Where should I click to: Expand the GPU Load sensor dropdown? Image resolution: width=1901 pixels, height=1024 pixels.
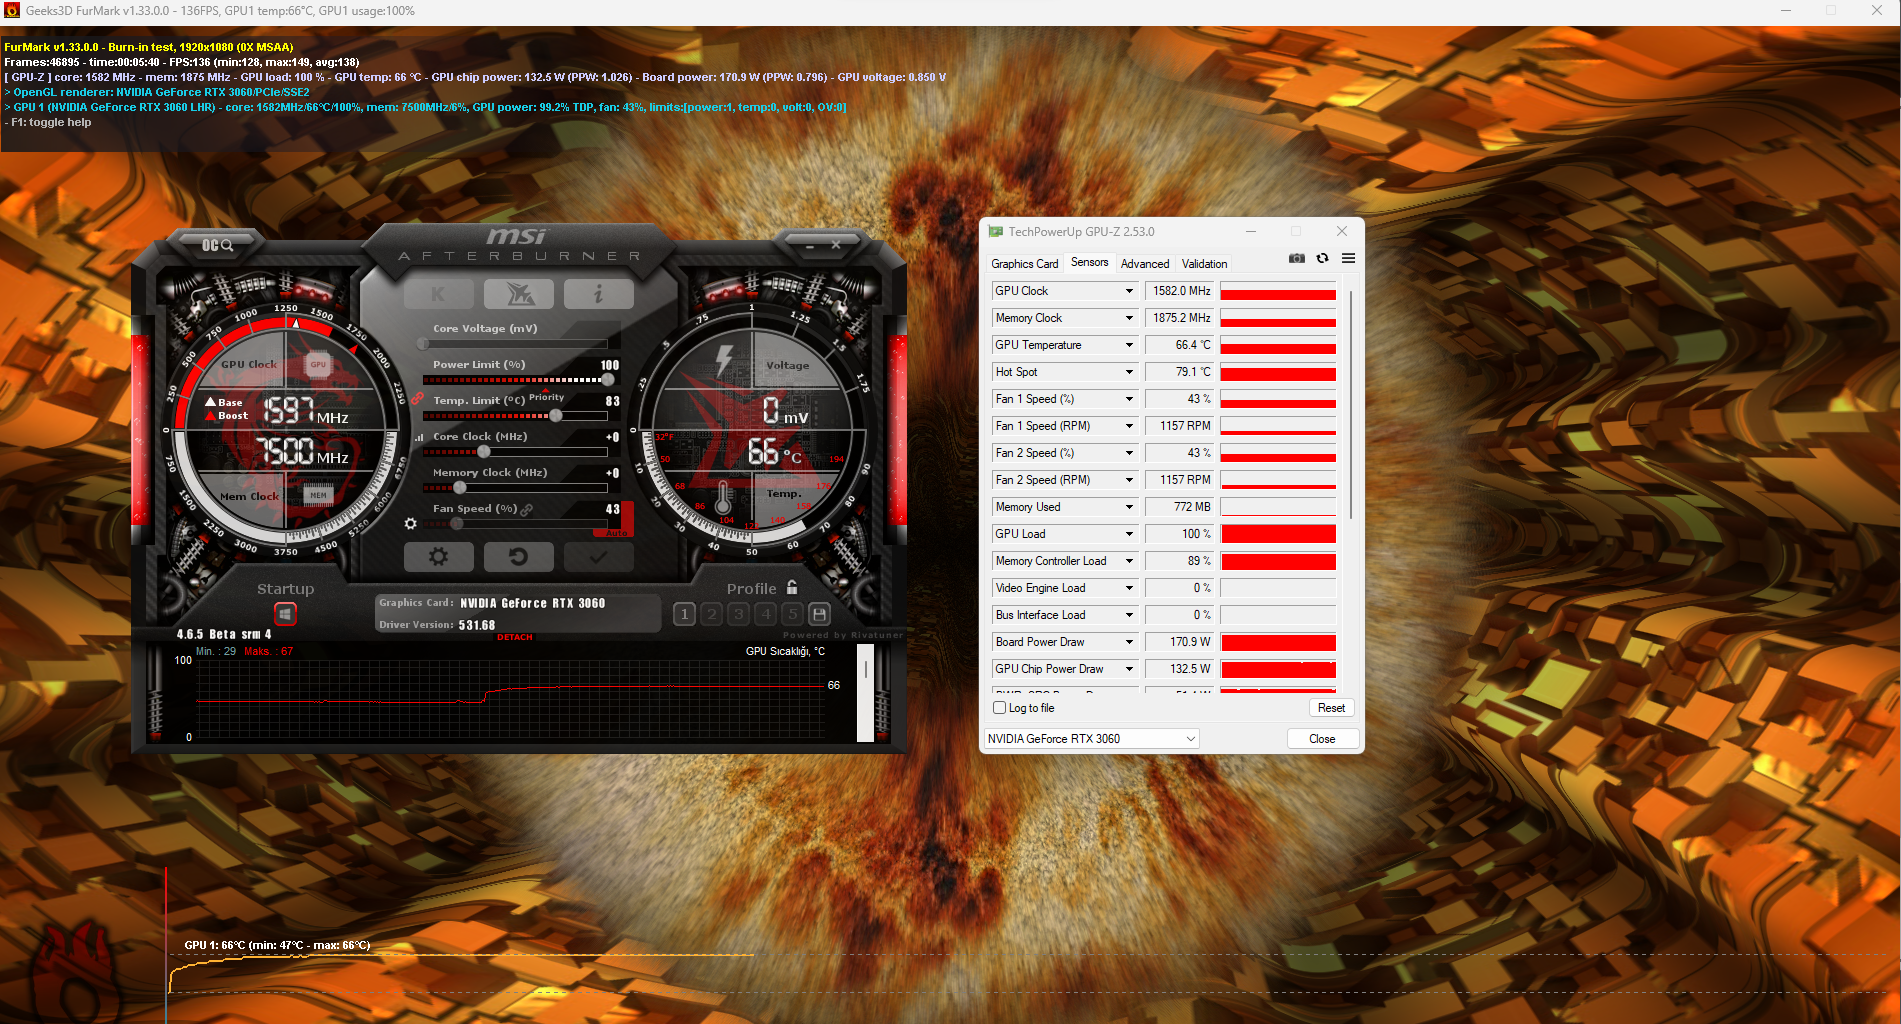tap(1129, 534)
